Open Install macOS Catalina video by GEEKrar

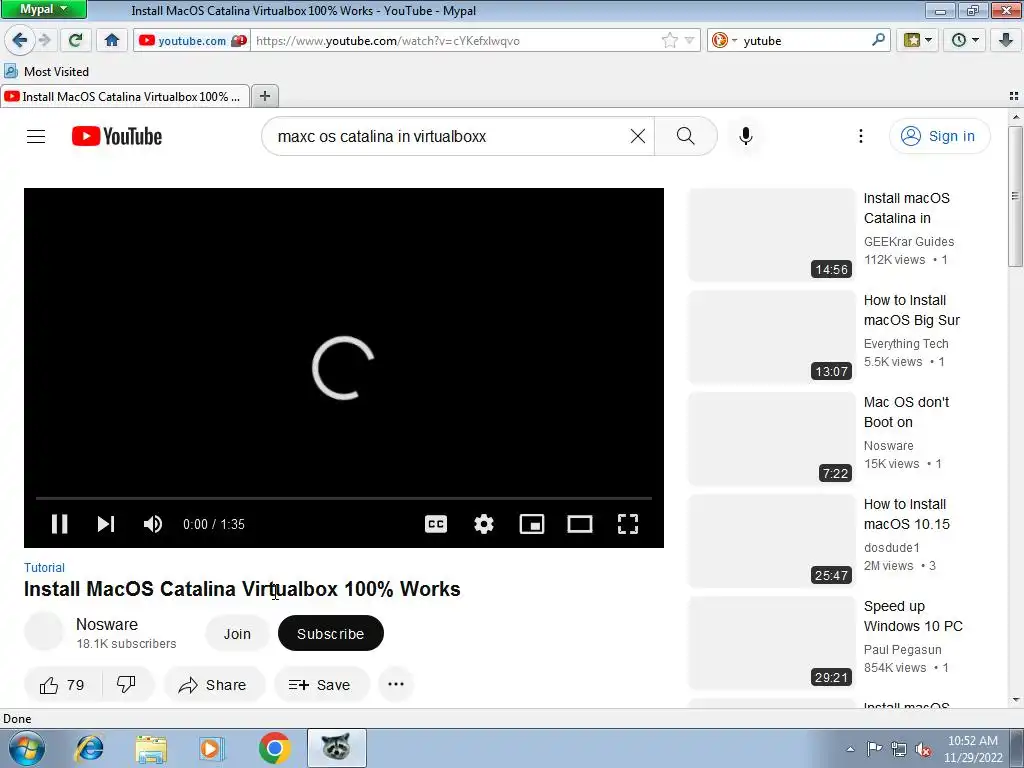click(906, 208)
